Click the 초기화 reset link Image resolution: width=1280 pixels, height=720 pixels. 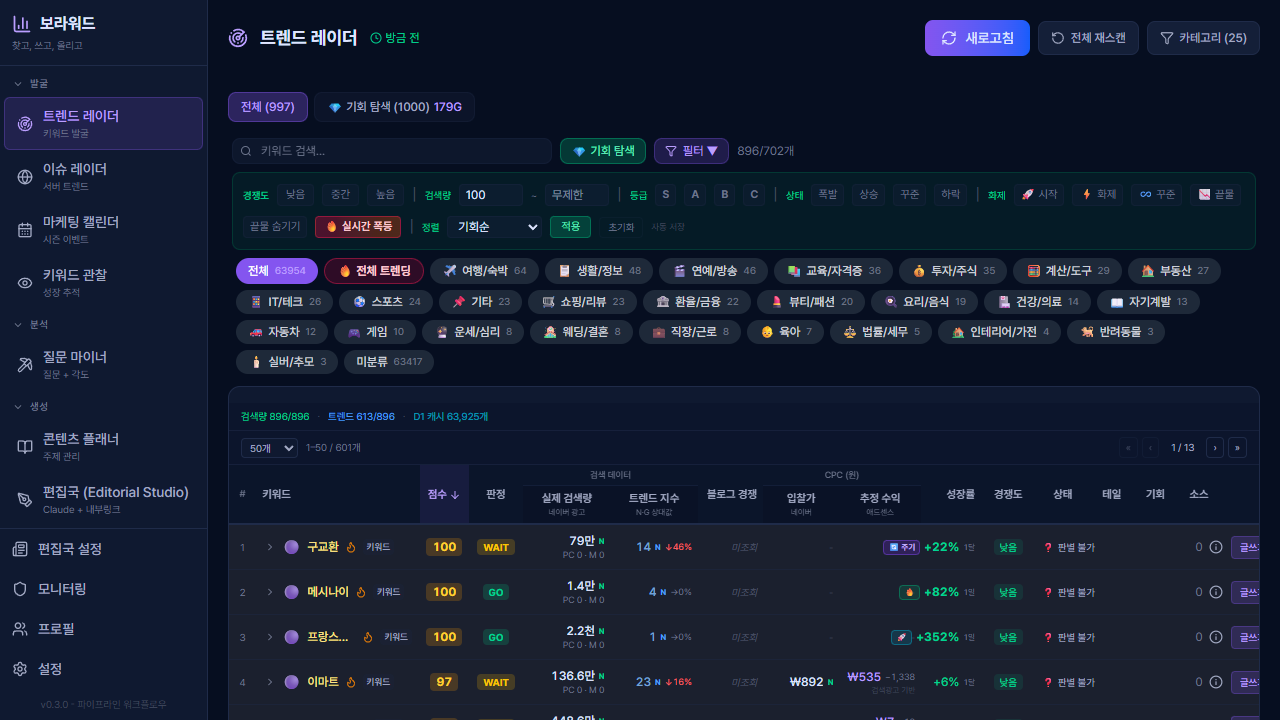(x=621, y=227)
